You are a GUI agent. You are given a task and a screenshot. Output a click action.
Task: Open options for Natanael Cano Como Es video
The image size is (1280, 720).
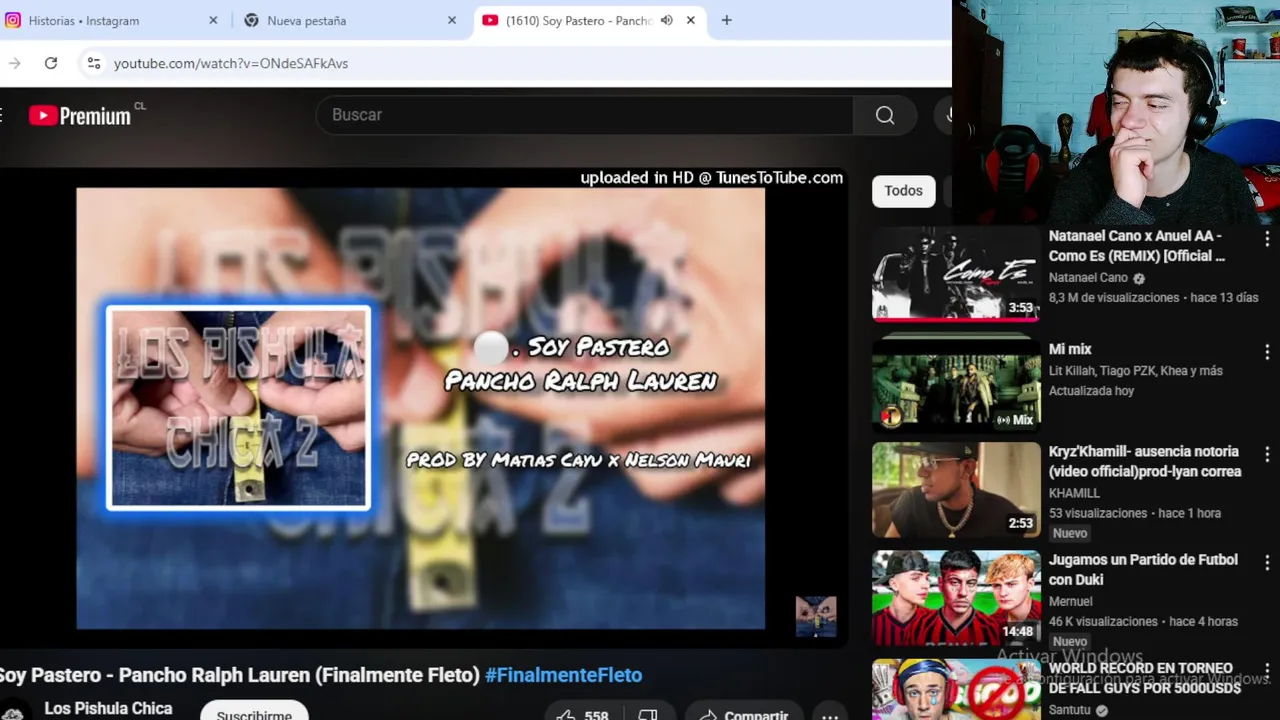tap(1267, 239)
